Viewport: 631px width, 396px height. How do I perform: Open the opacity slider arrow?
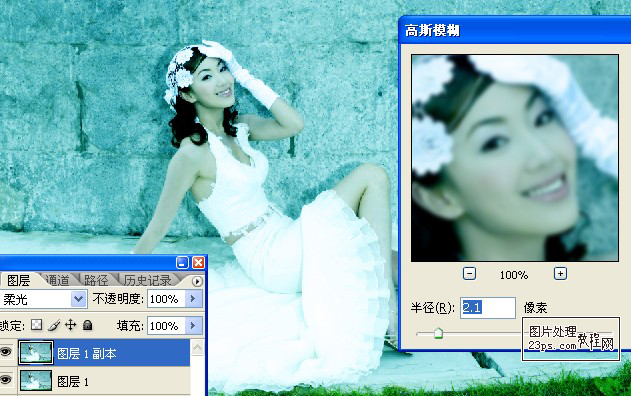[x=194, y=299]
